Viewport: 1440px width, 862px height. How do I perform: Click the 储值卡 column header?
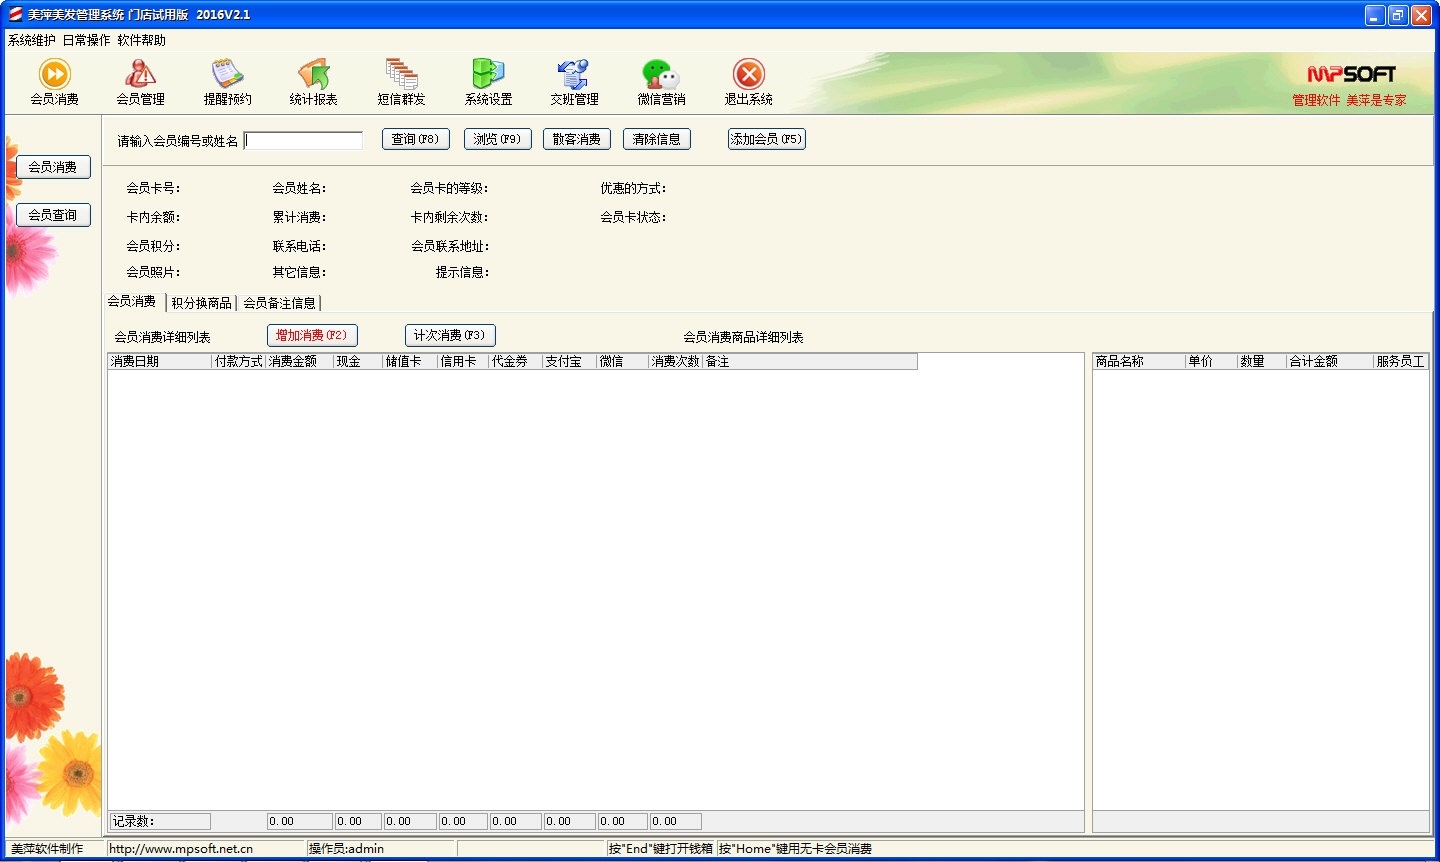[410, 361]
